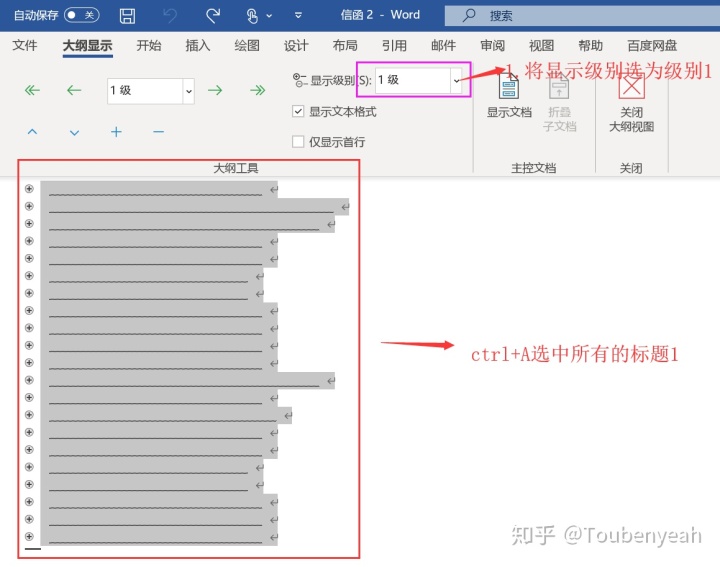Toggle the AutoSave (自动保存) switch
Screen dimensions: 720x567
[82, 15]
